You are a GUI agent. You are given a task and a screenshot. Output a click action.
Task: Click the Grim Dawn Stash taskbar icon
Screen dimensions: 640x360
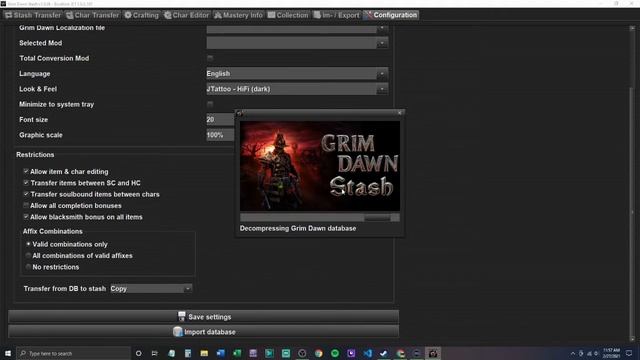click(433, 353)
